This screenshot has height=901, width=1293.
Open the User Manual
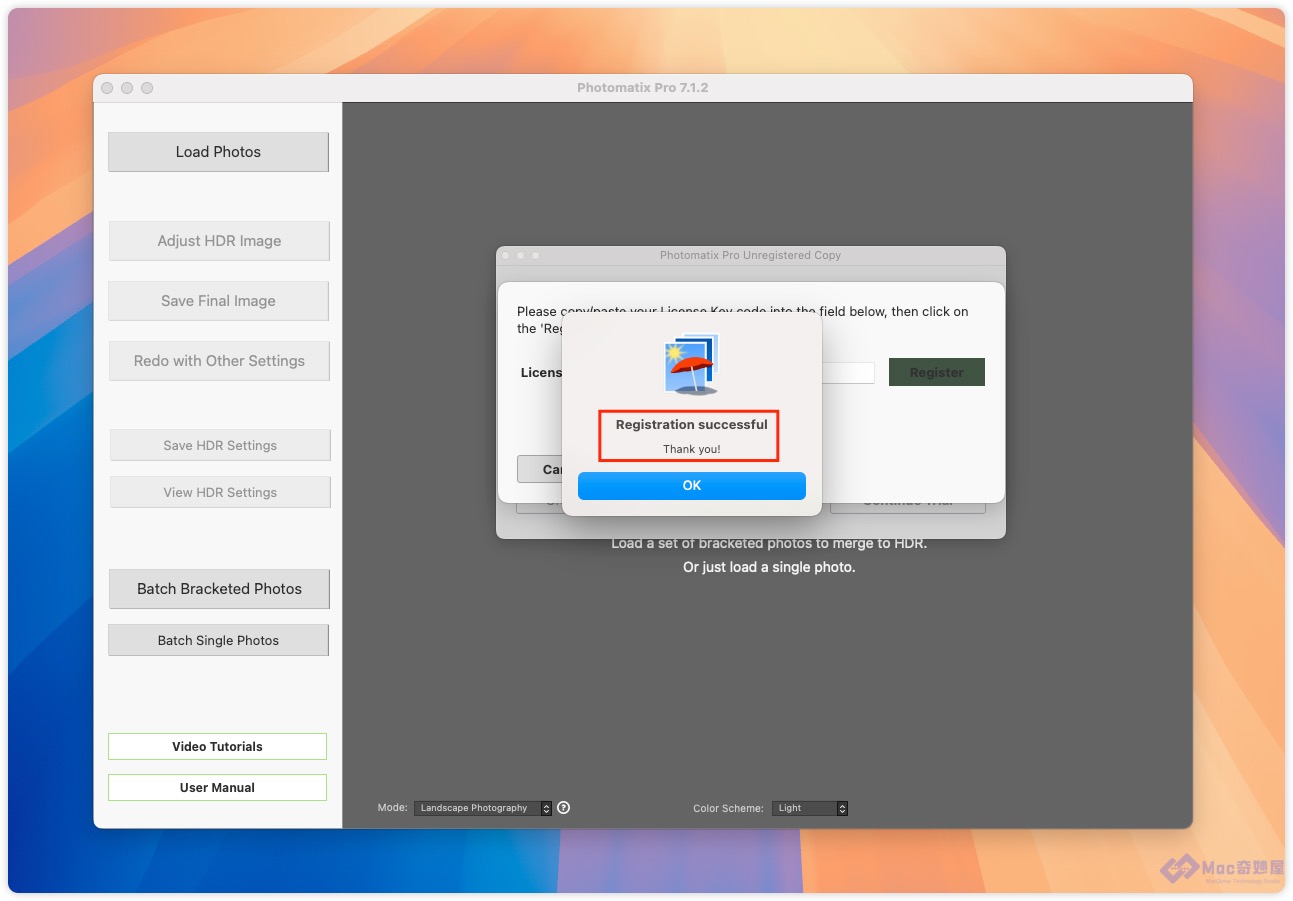point(217,788)
